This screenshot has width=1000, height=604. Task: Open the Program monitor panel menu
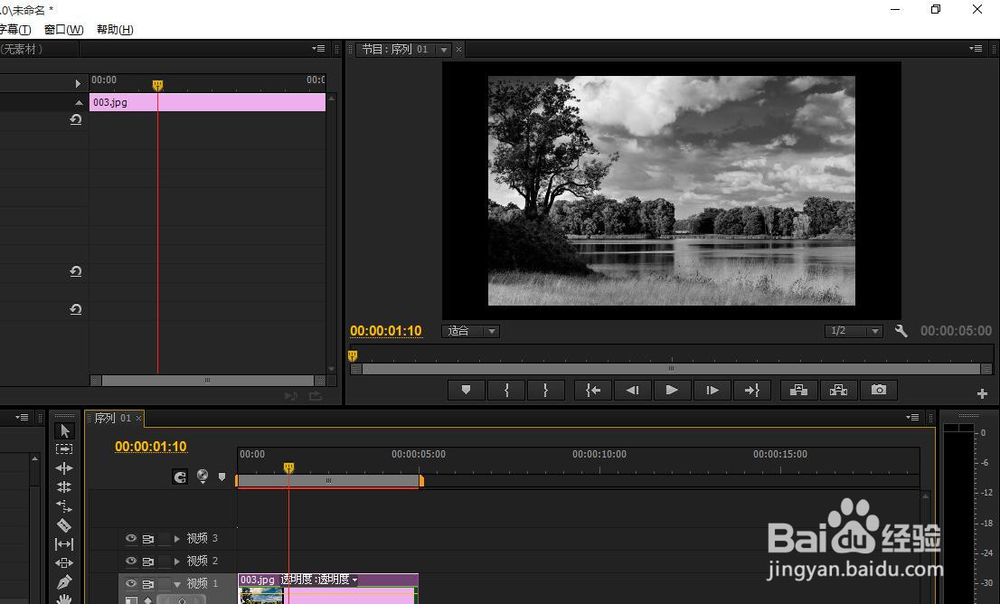click(975, 48)
